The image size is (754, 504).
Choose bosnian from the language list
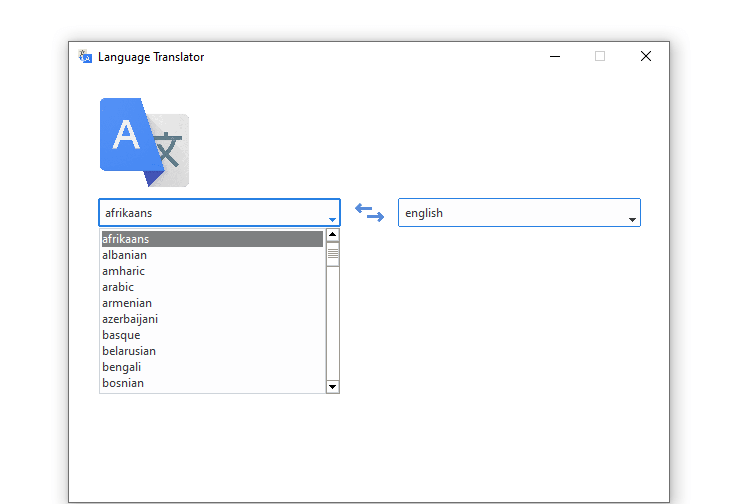pyautogui.click(x=123, y=383)
